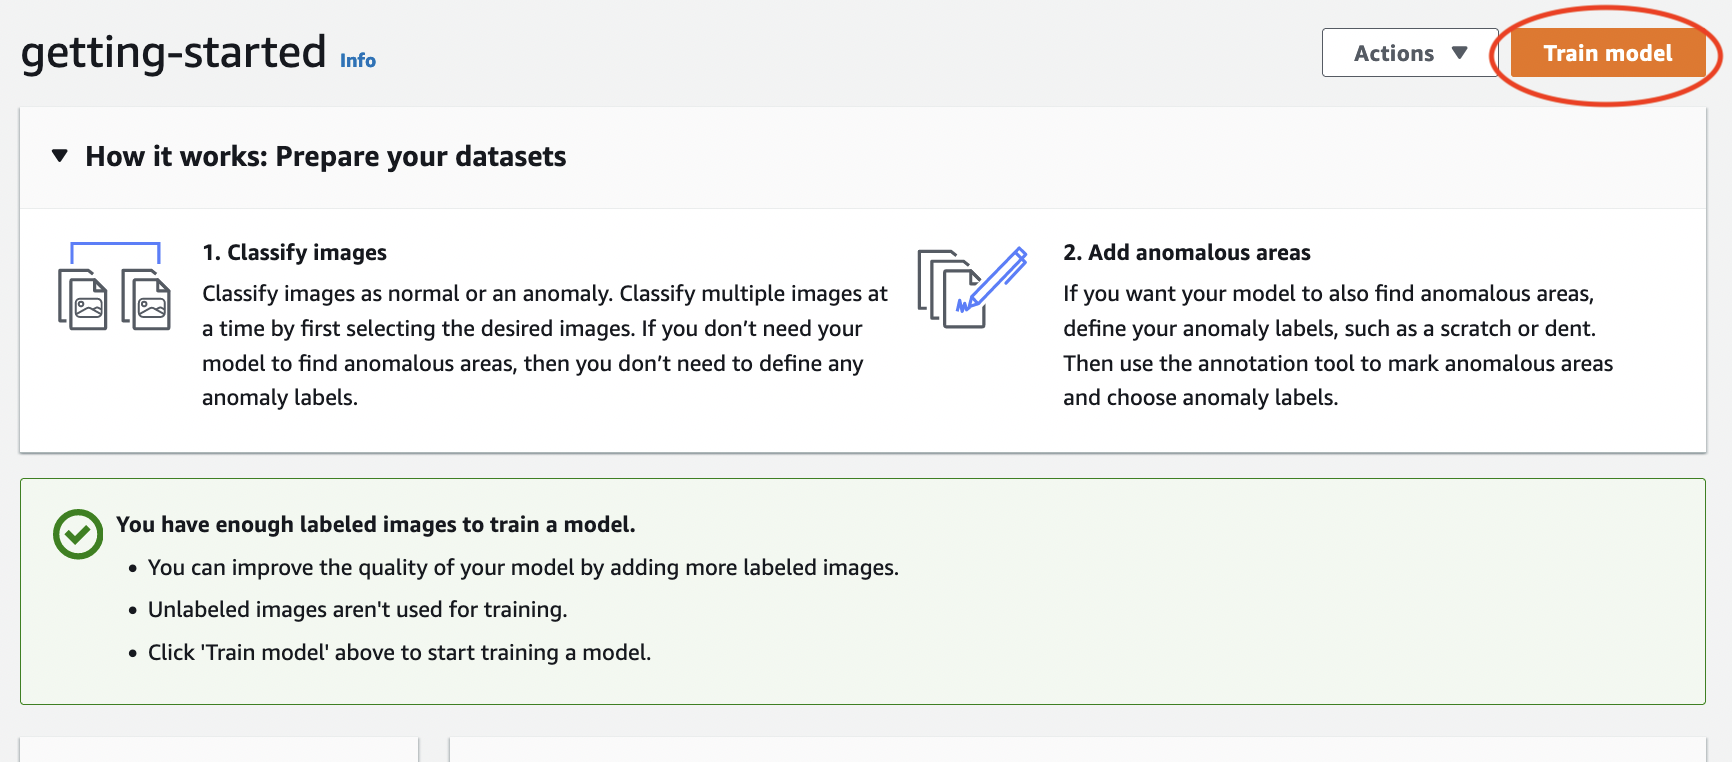Click 'You can improve the quality' bullet text
Screen dimensions: 1732x762
pyautogui.click(x=523, y=568)
